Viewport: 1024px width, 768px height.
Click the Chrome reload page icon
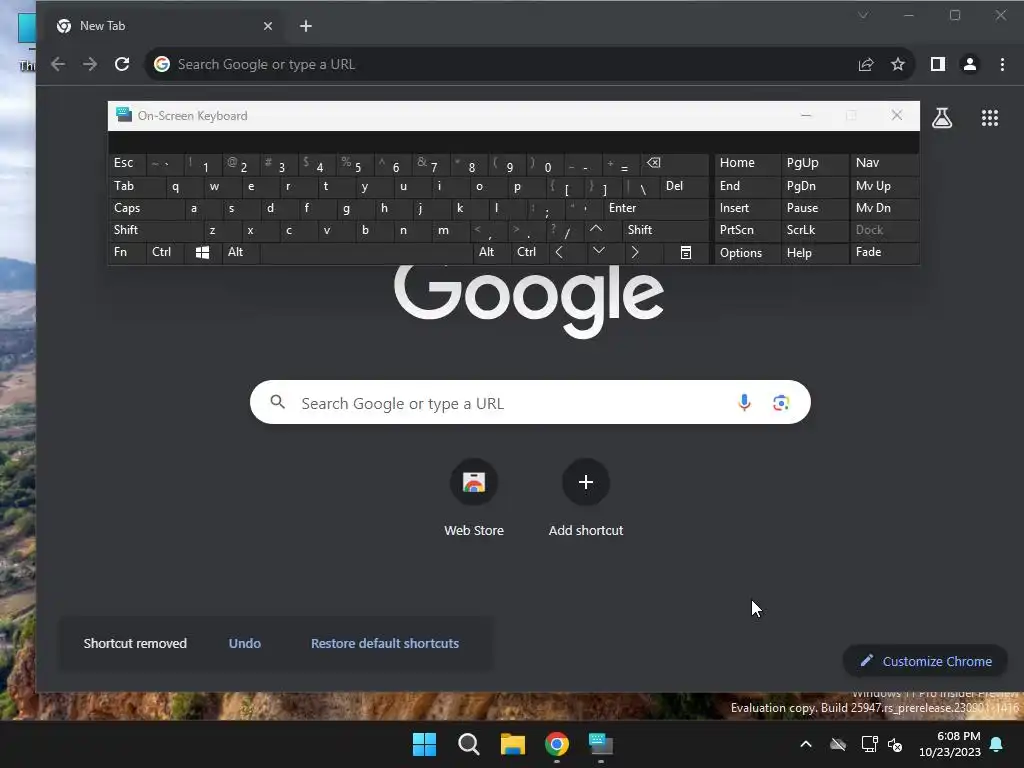coord(122,64)
